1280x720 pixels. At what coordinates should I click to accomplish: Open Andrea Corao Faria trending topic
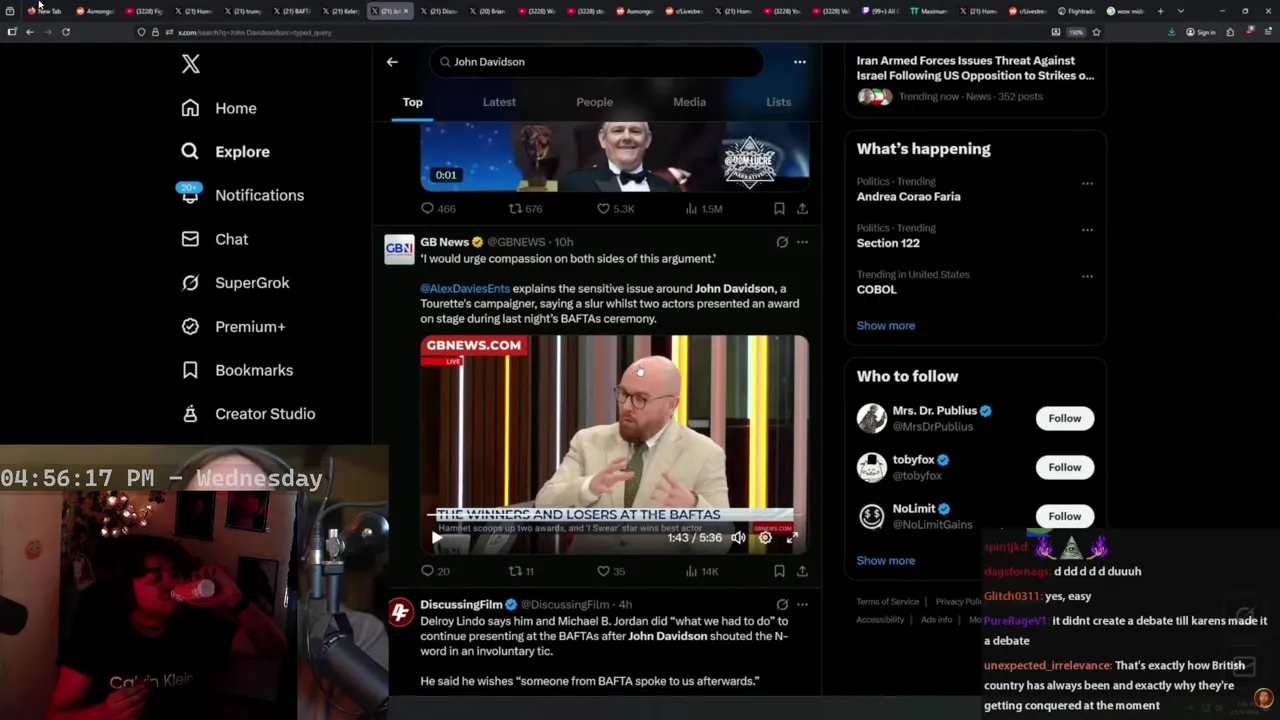[x=908, y=197]
